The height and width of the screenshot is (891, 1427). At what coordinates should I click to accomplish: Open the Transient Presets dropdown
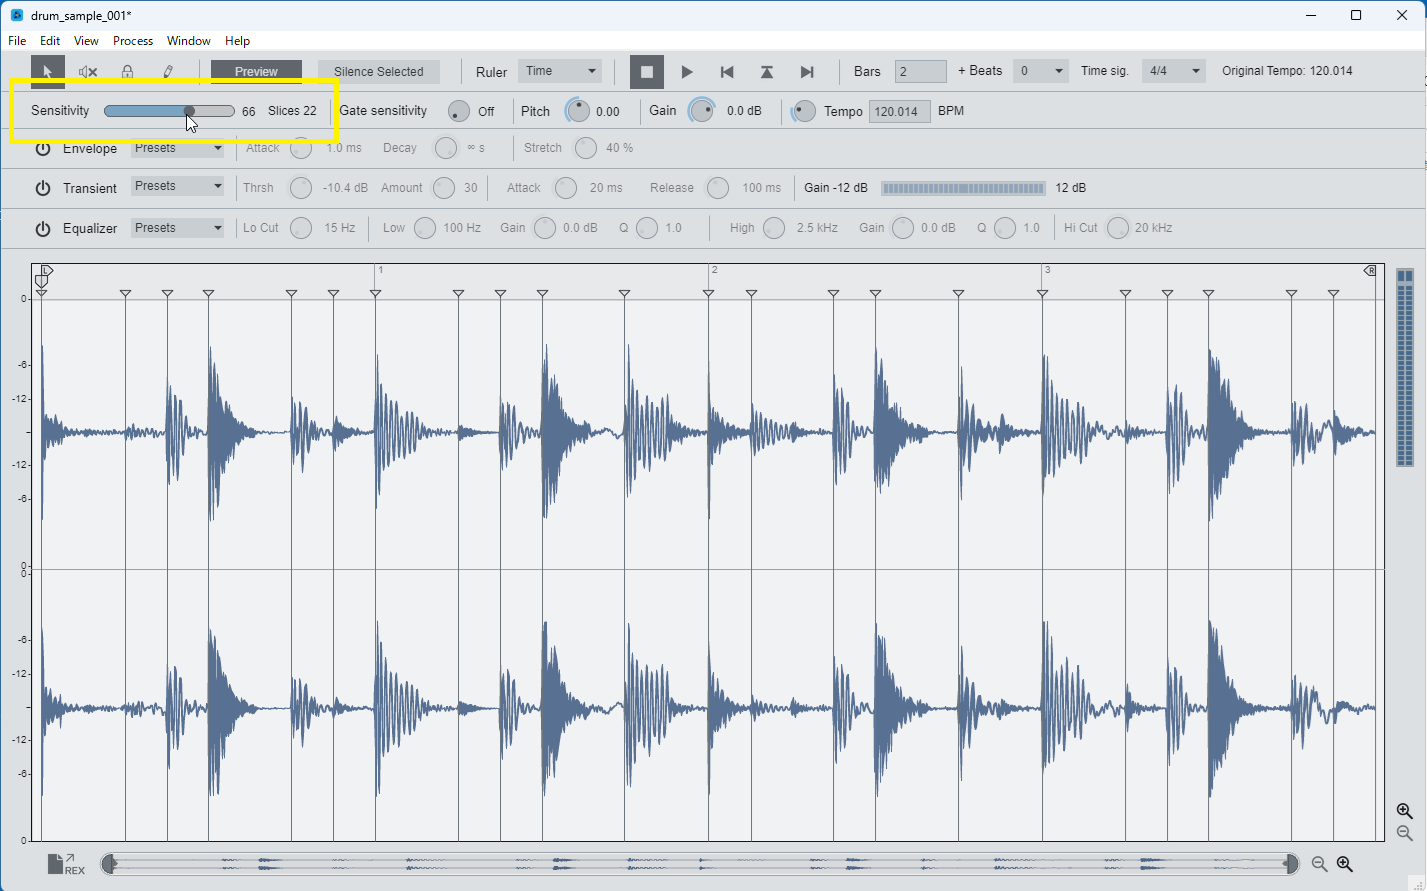point(178,186)
